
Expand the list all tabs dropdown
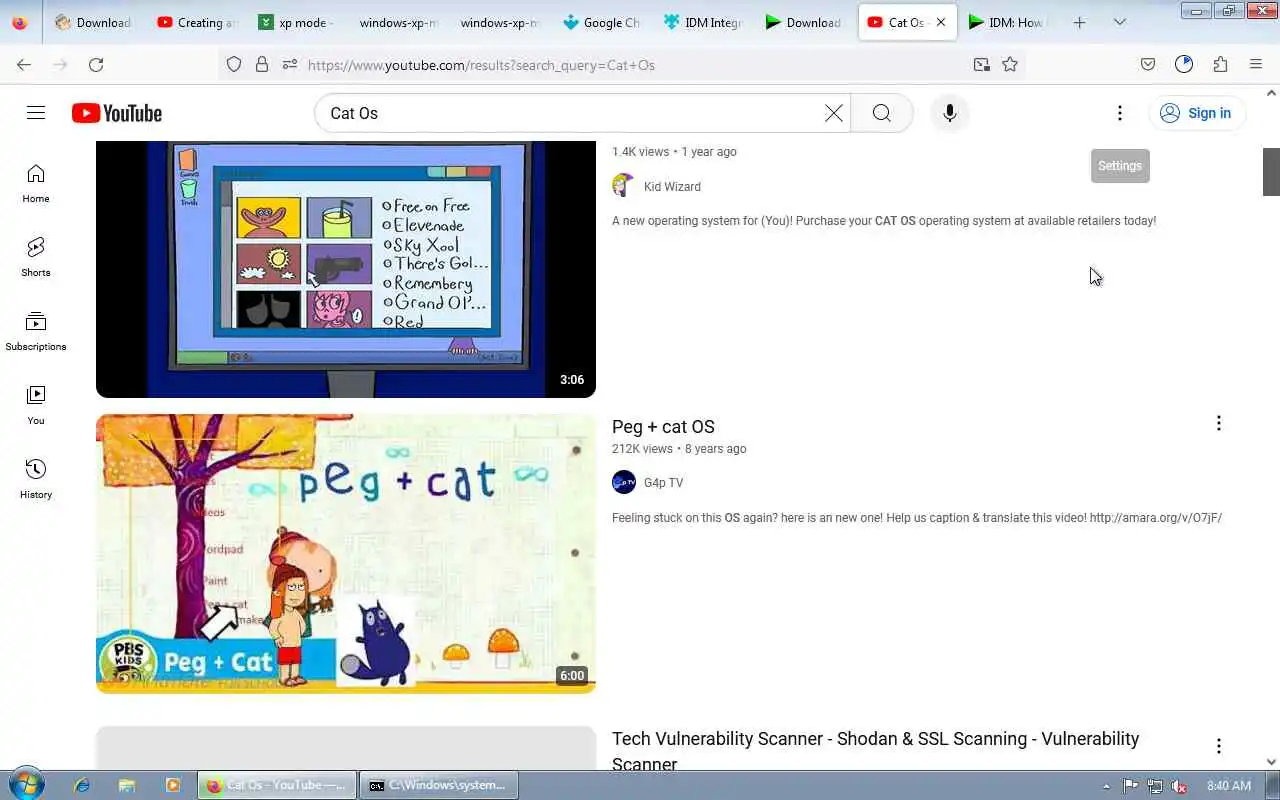1120,22
